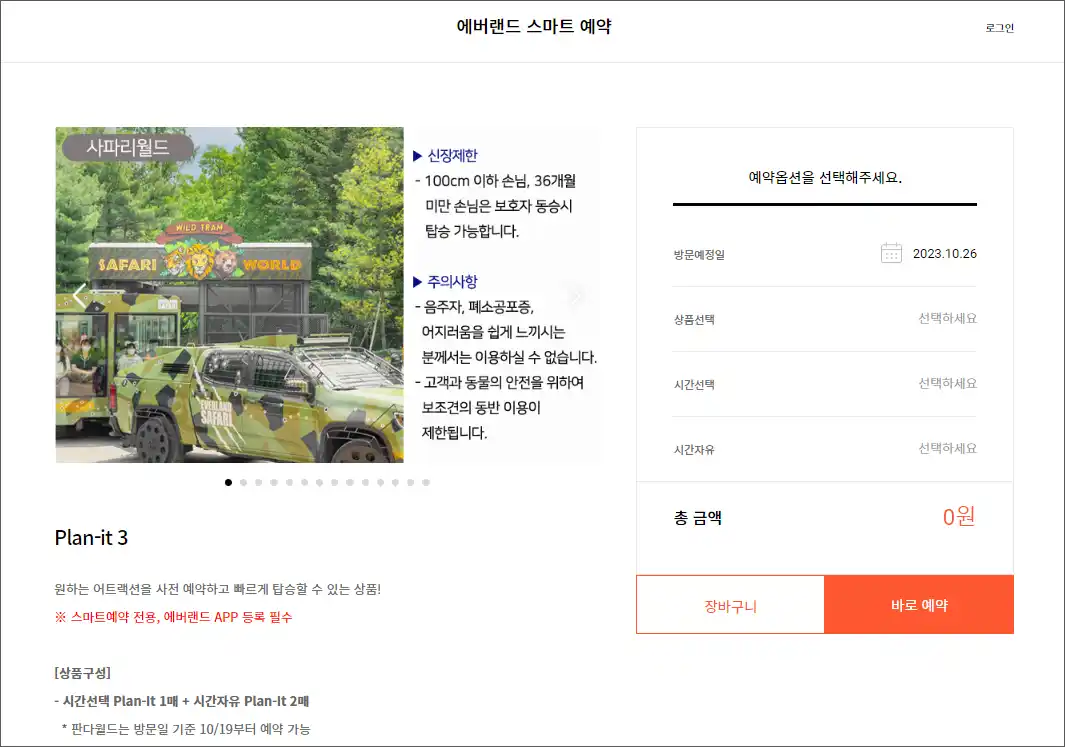
Task: Open 시간자유 dropdown
Action: tap(825, 449)
